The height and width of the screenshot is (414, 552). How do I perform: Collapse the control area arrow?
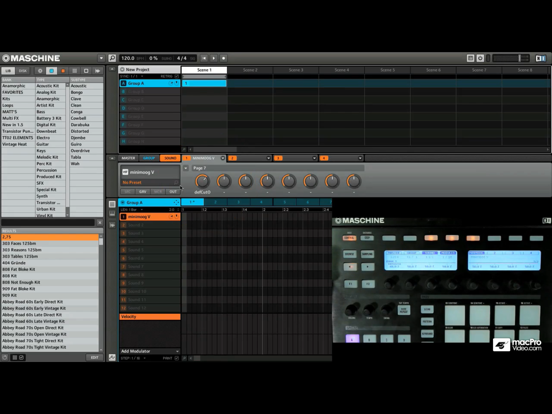pos(112,158)
